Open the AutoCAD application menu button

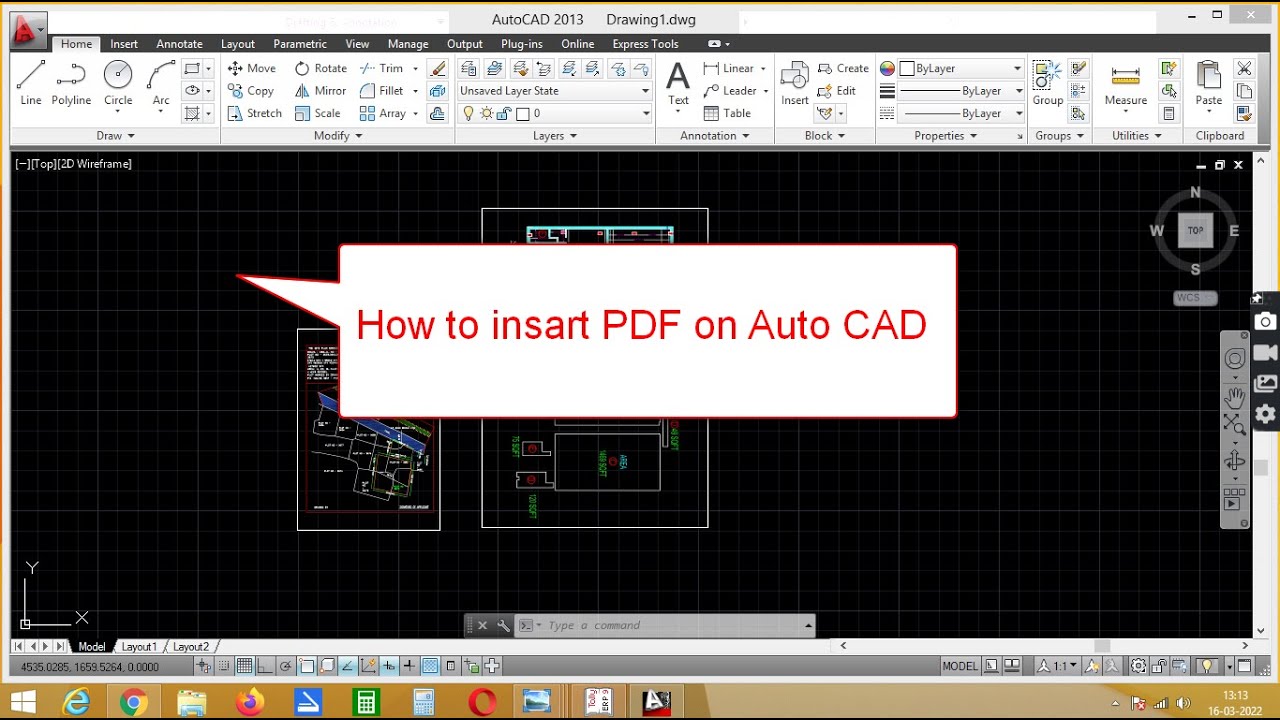(28, 30)
